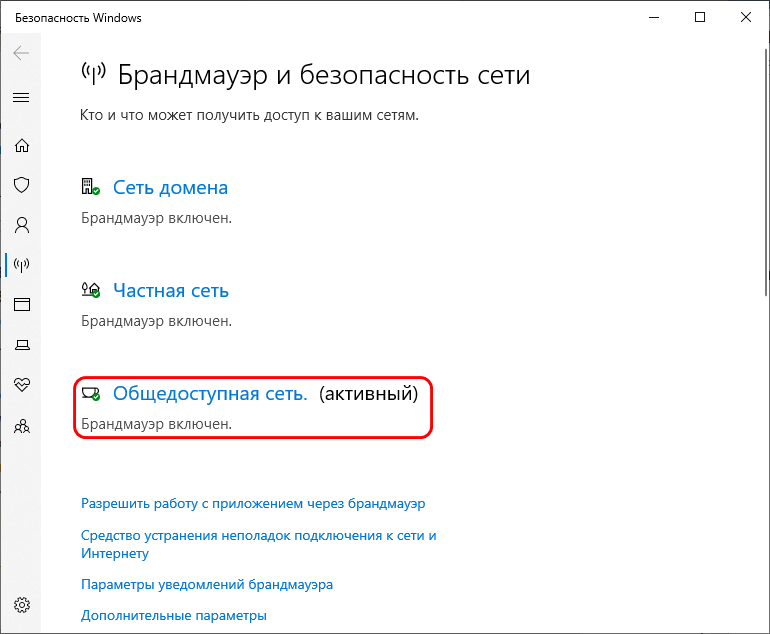
Task: Open the Home section in the sidebar
Action: 22,145
